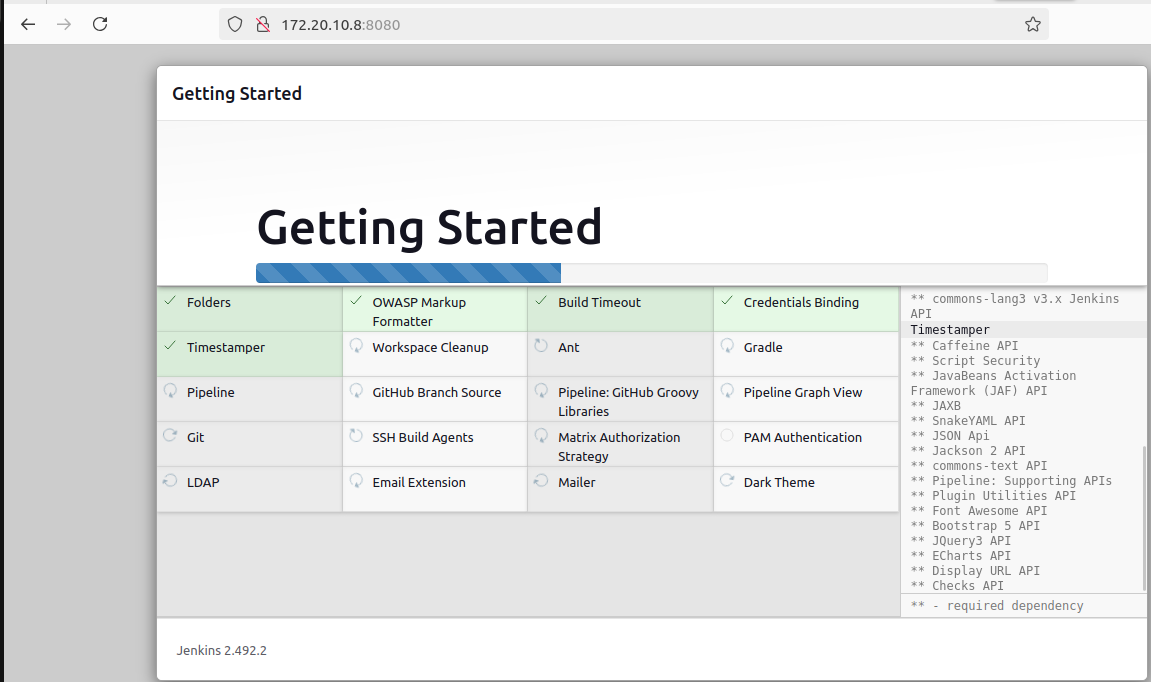1151x682 pixels.
Task: Click the ECharts API log entry
Action: pos(960,556)
